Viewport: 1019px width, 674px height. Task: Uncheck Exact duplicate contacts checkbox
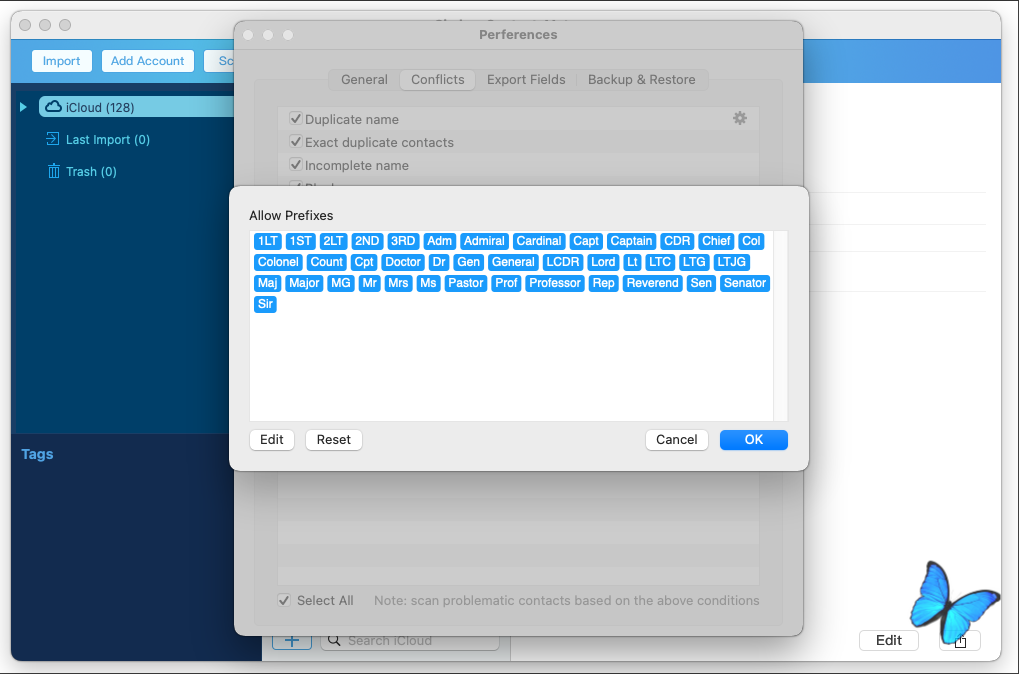click(296, 142)
